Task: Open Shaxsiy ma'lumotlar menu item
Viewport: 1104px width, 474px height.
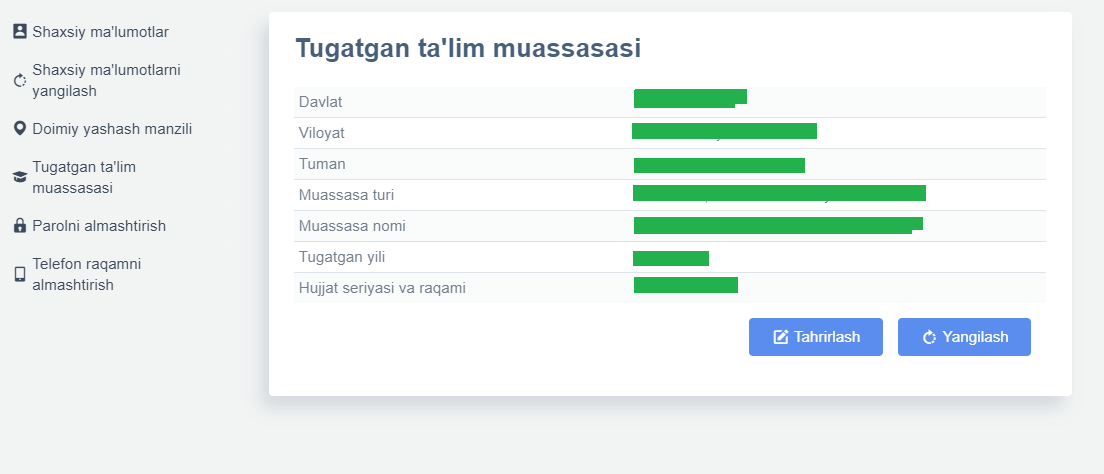Action: tap(100, 31)
